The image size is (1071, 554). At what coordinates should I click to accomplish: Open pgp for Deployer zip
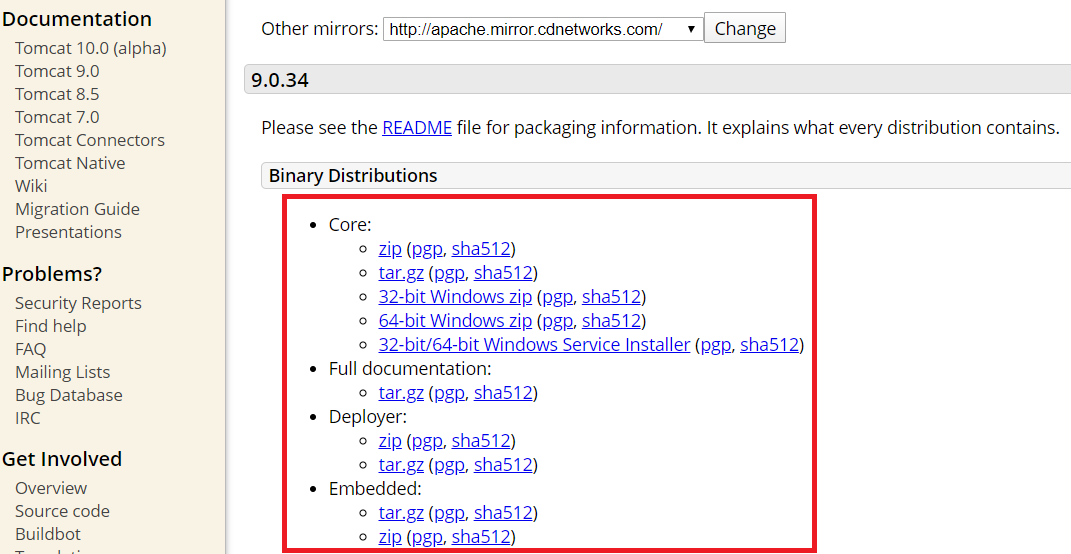pyautogui.click(x=428, y=441)
